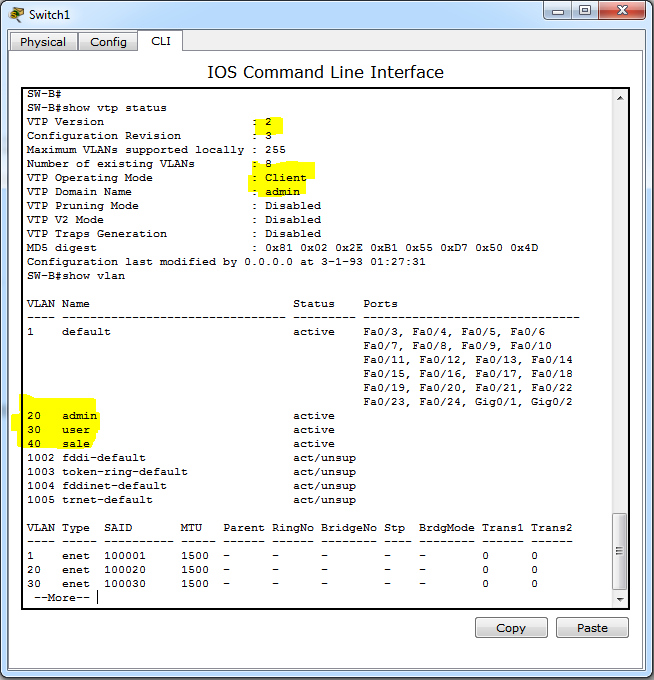Click the SAID value 100001
Image resolution: width=654 pixels, height=680 pixels.
coord(125,556)
